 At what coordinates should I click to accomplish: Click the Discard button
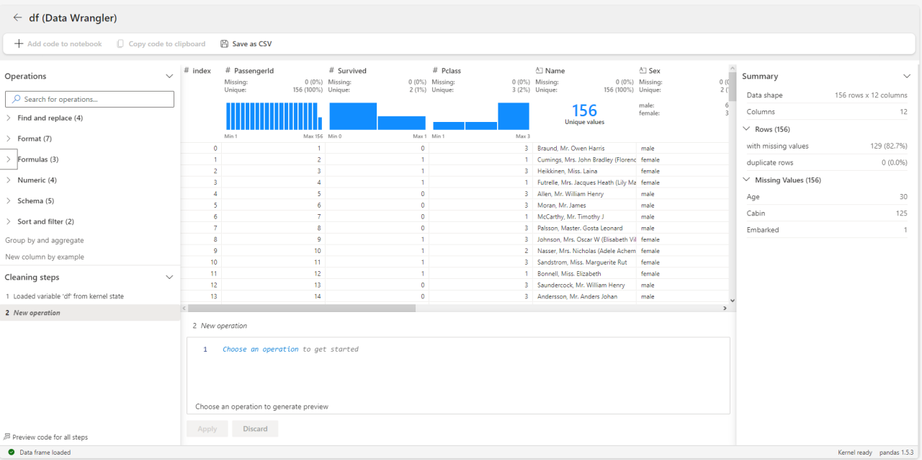[x=255, y=429]
